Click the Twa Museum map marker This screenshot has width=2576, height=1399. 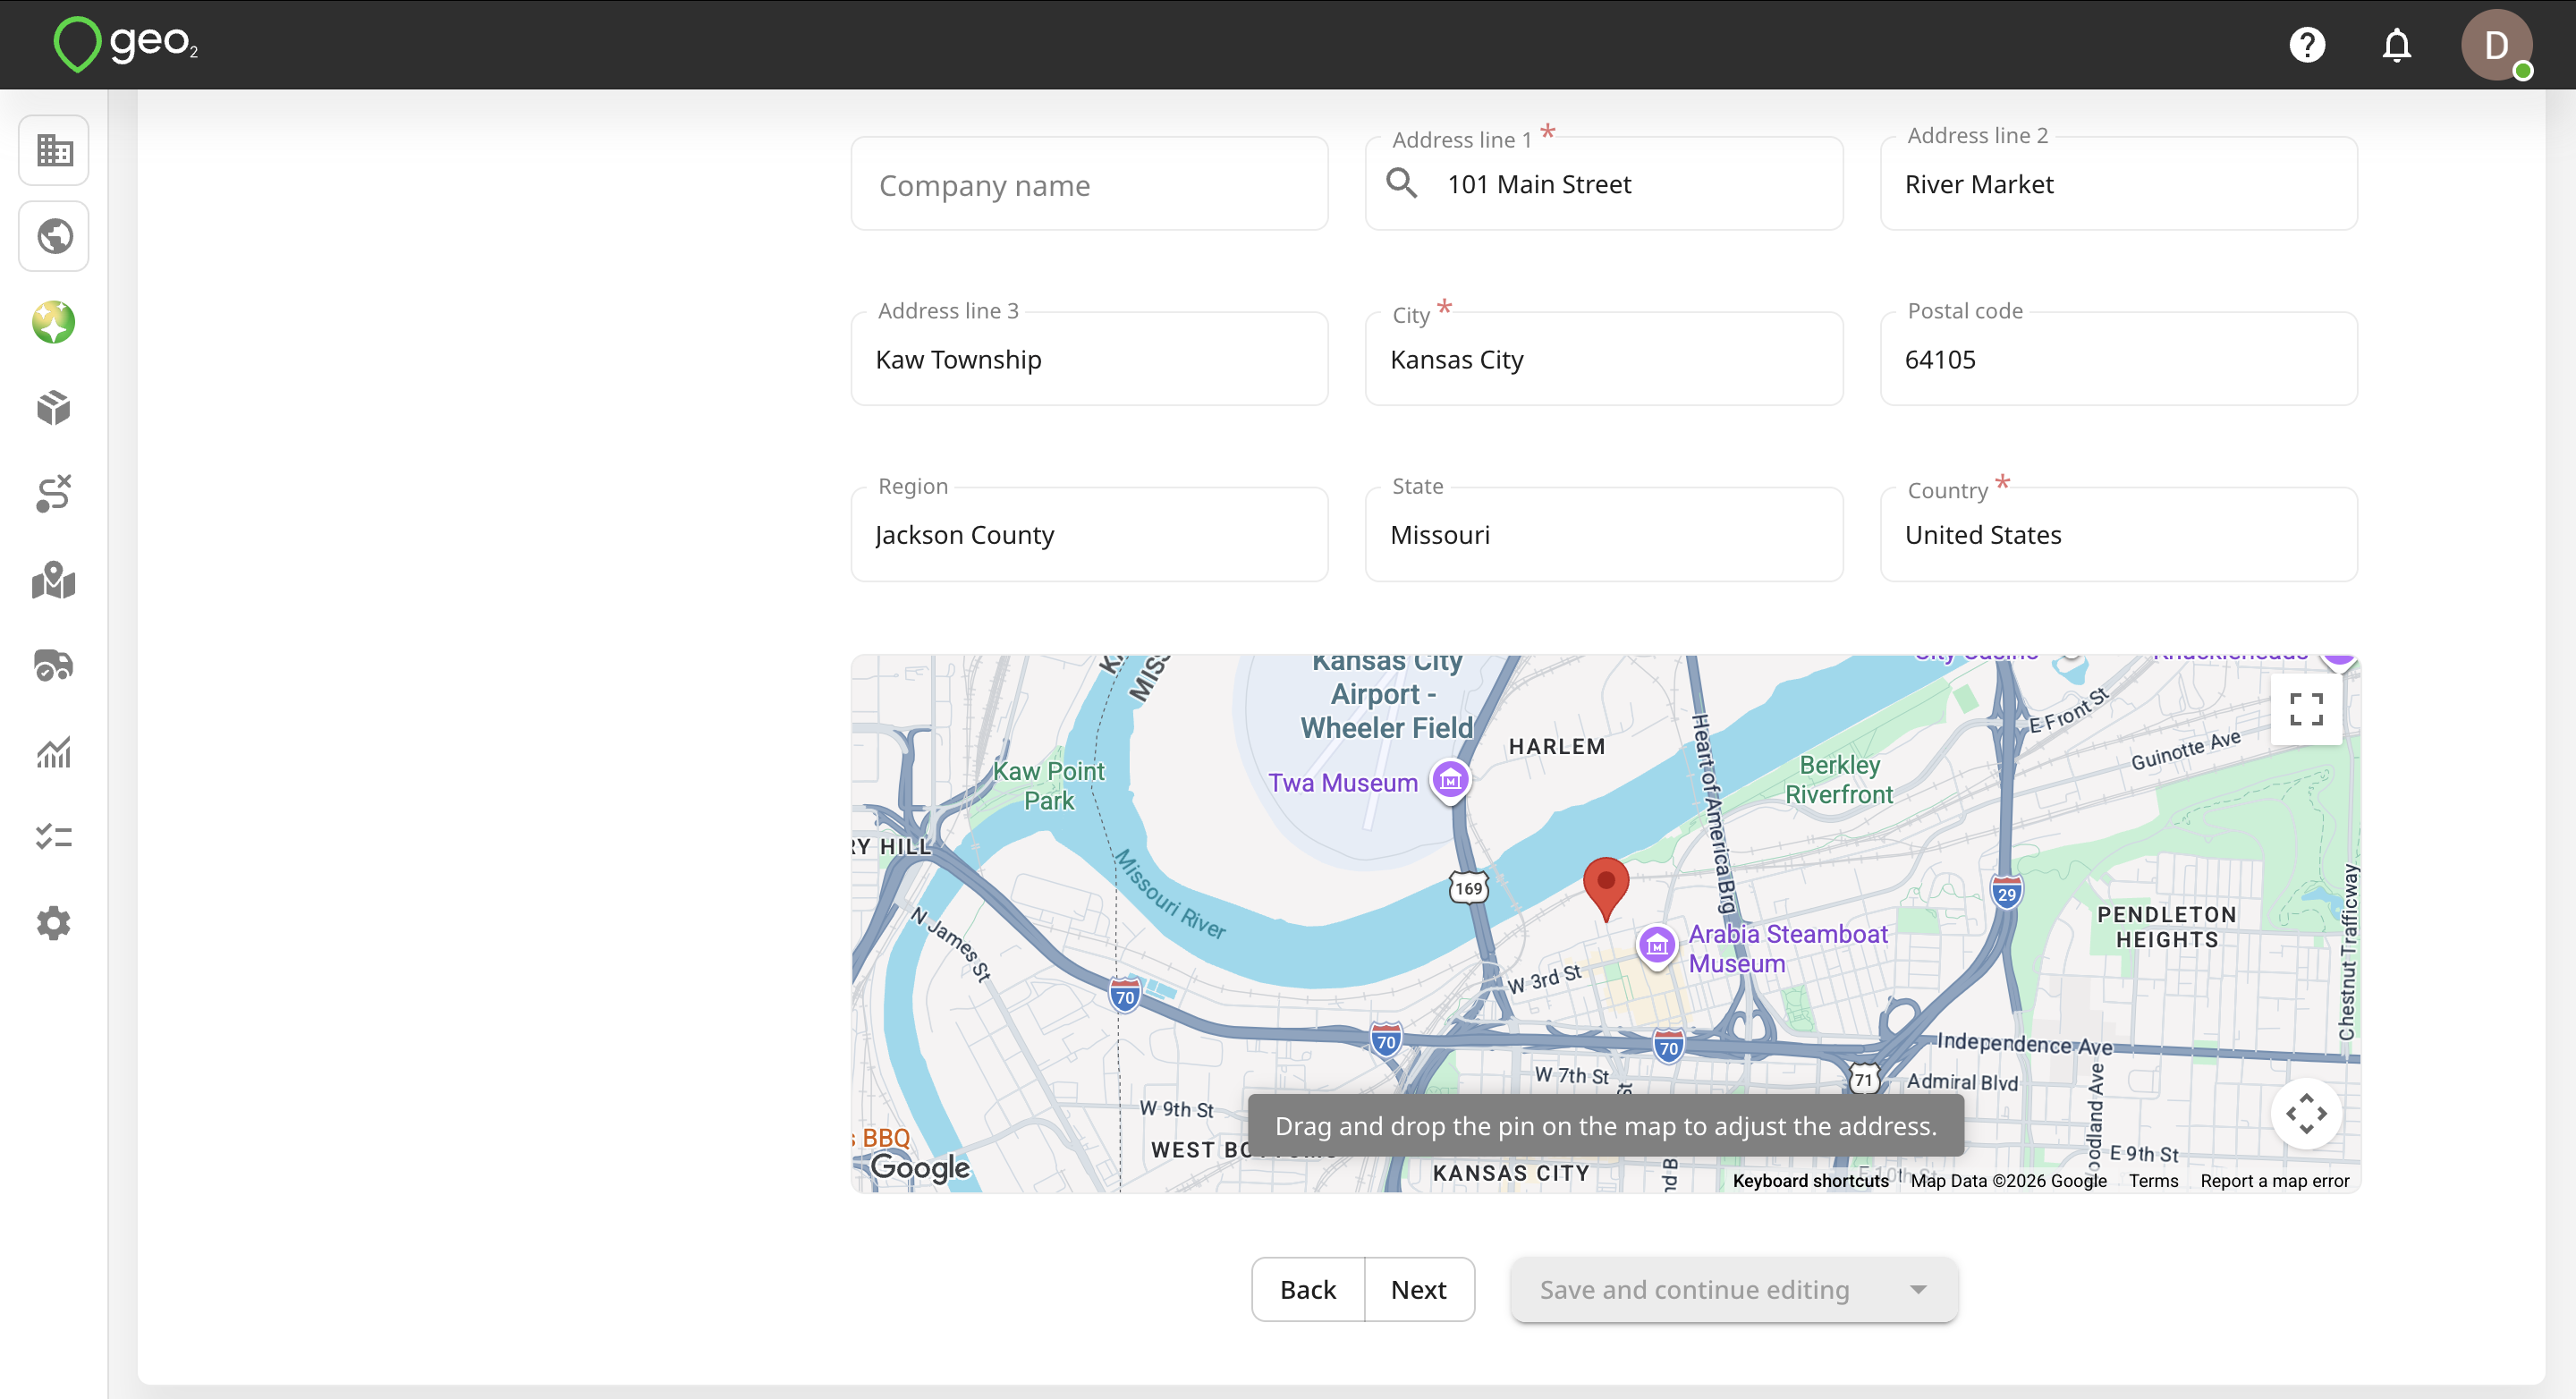(1450, 780)
